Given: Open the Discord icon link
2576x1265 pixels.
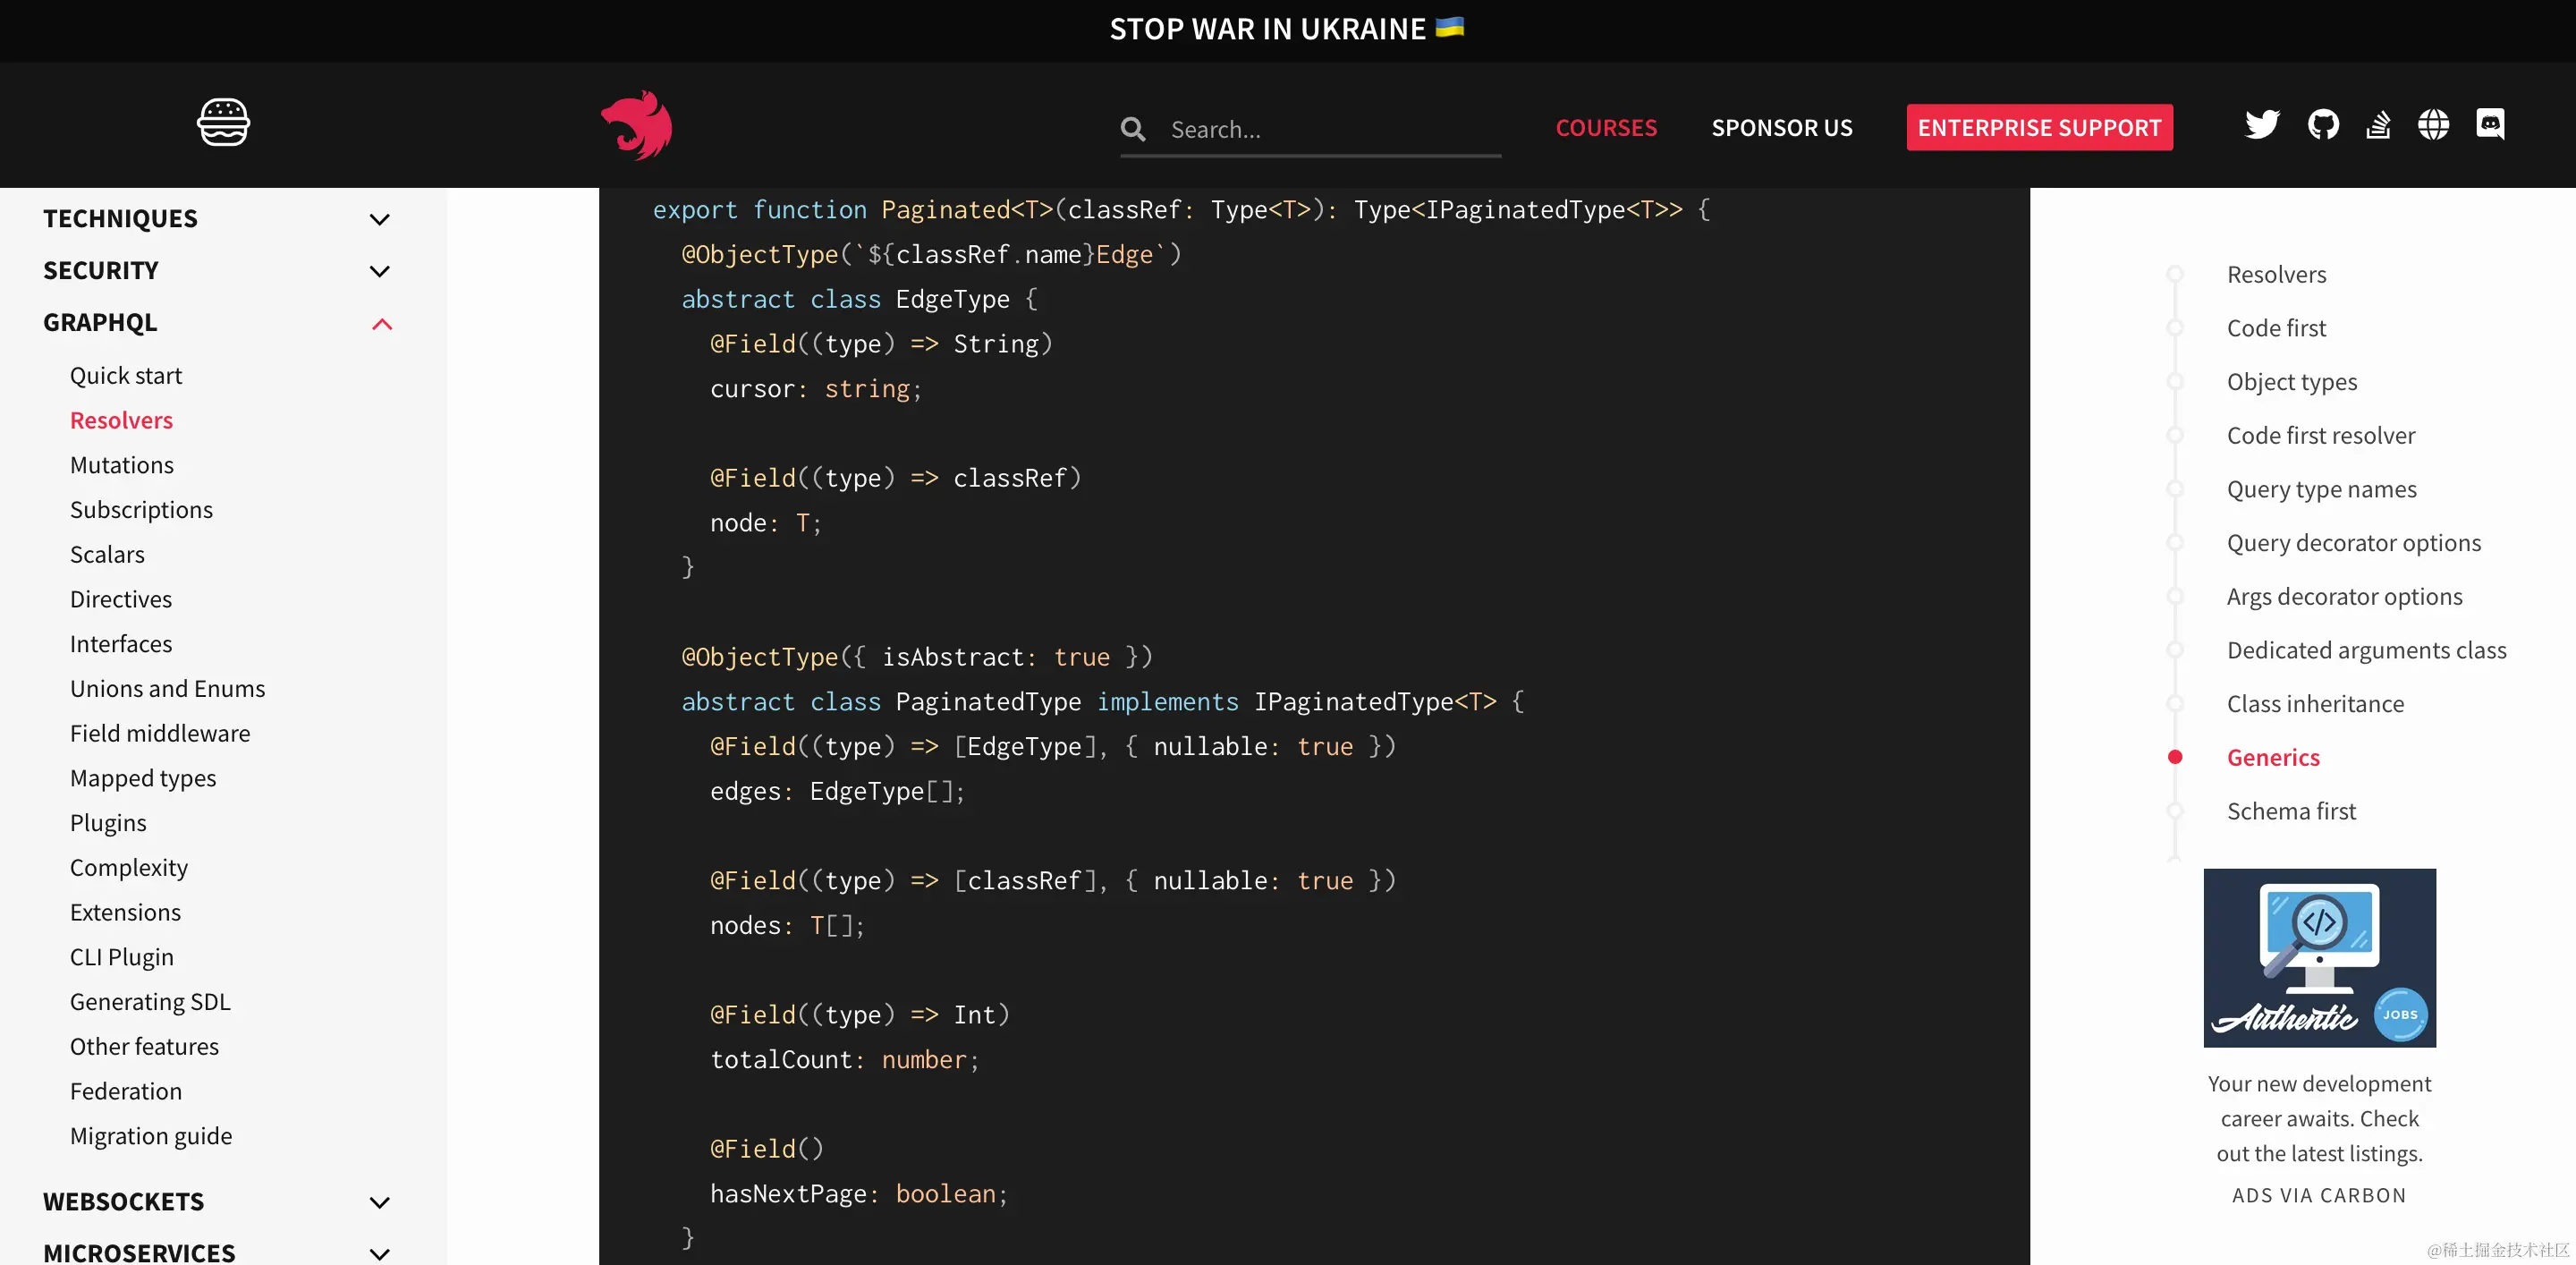Looking at the screenshot, I should (2490, 125).
